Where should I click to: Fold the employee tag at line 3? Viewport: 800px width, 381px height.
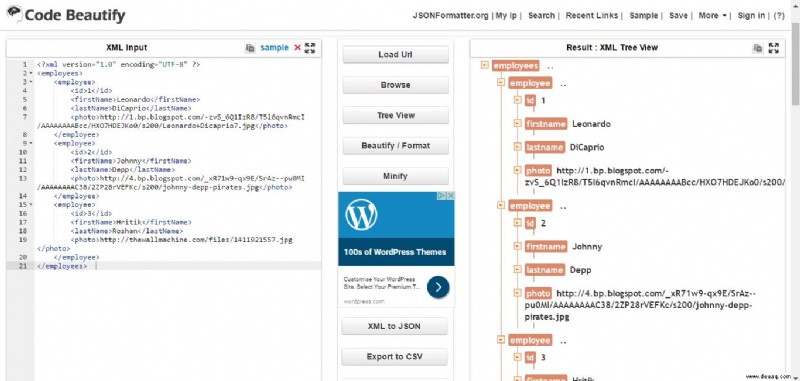coord(31,82)
